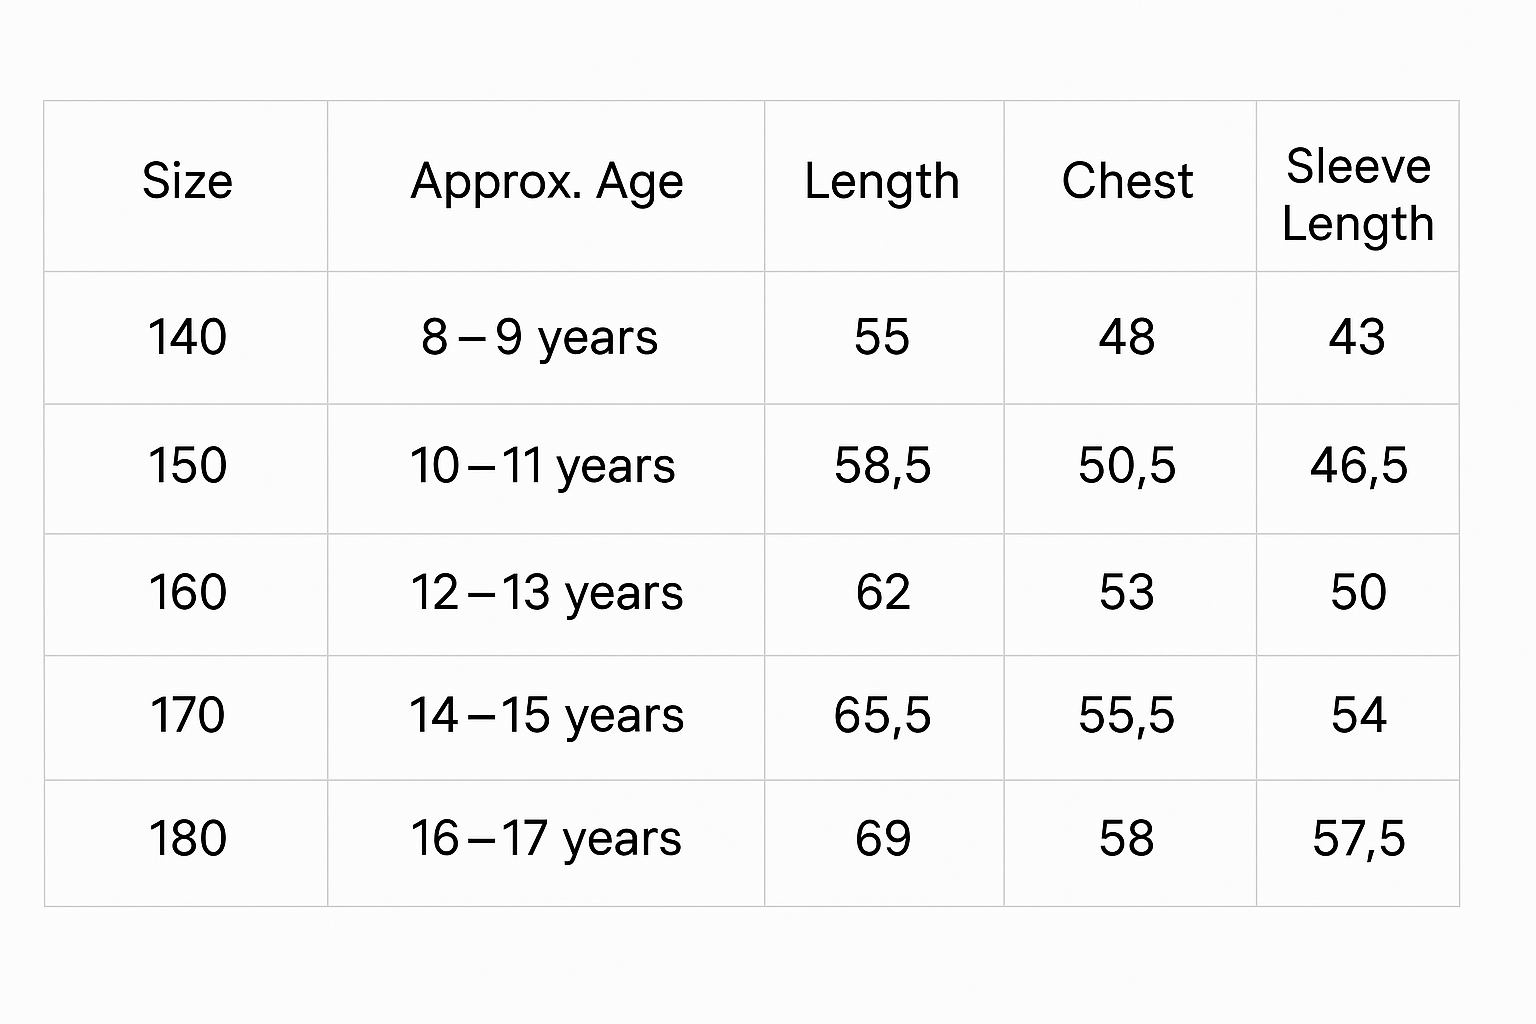Click the Chest value 48 cell
The height and width of the screenshot is (1024, 1536).
point(1127,337)
